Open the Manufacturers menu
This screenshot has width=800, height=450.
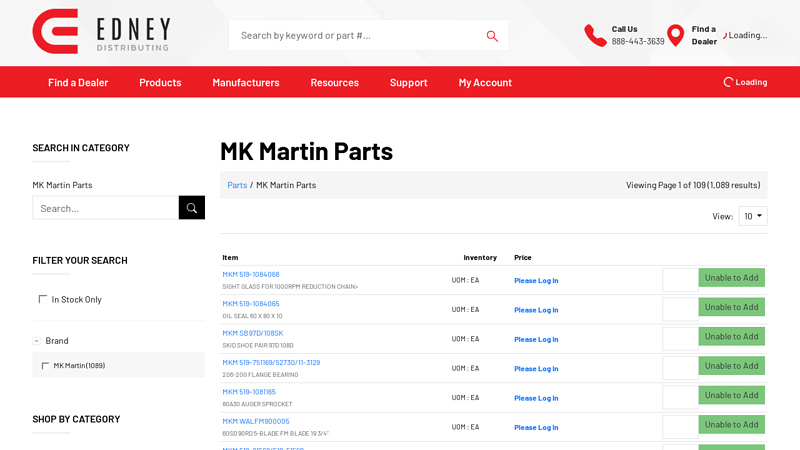click(246, 82)
